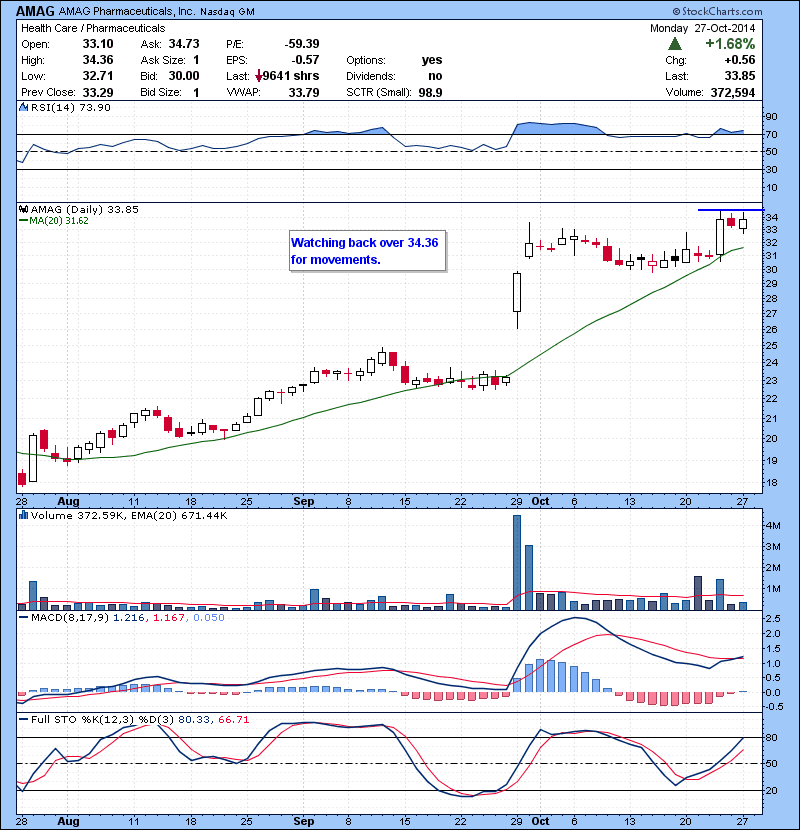
Task: Click the Last price 33.85 in header
Action: [740, 76]
